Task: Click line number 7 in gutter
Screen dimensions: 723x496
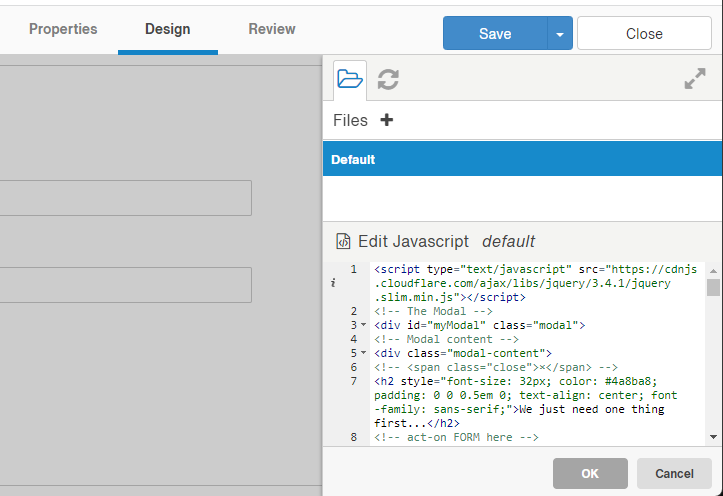Action: (354, 381)
